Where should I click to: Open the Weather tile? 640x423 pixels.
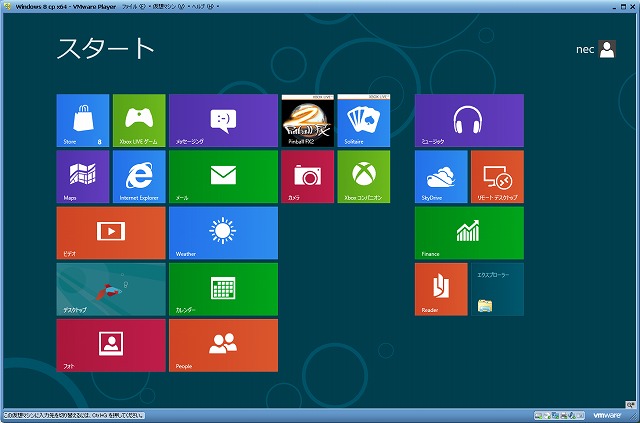point(223,233)
